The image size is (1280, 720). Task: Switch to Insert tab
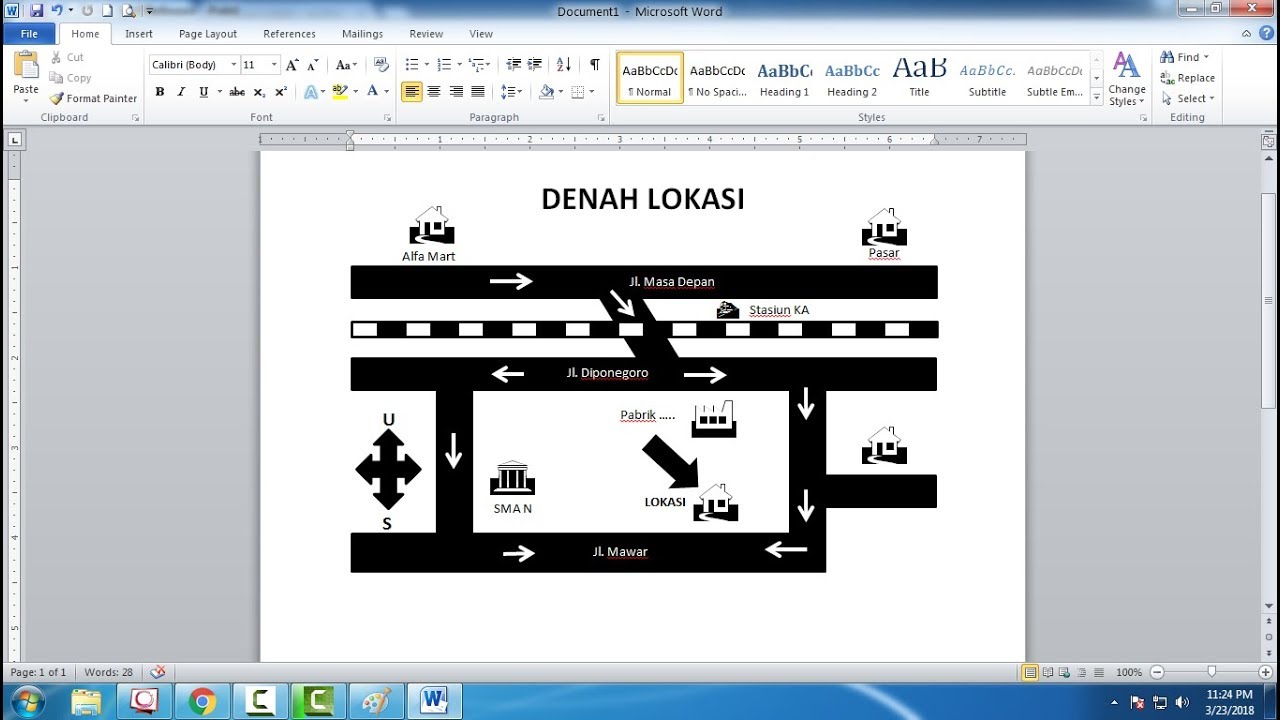(139, 34)
